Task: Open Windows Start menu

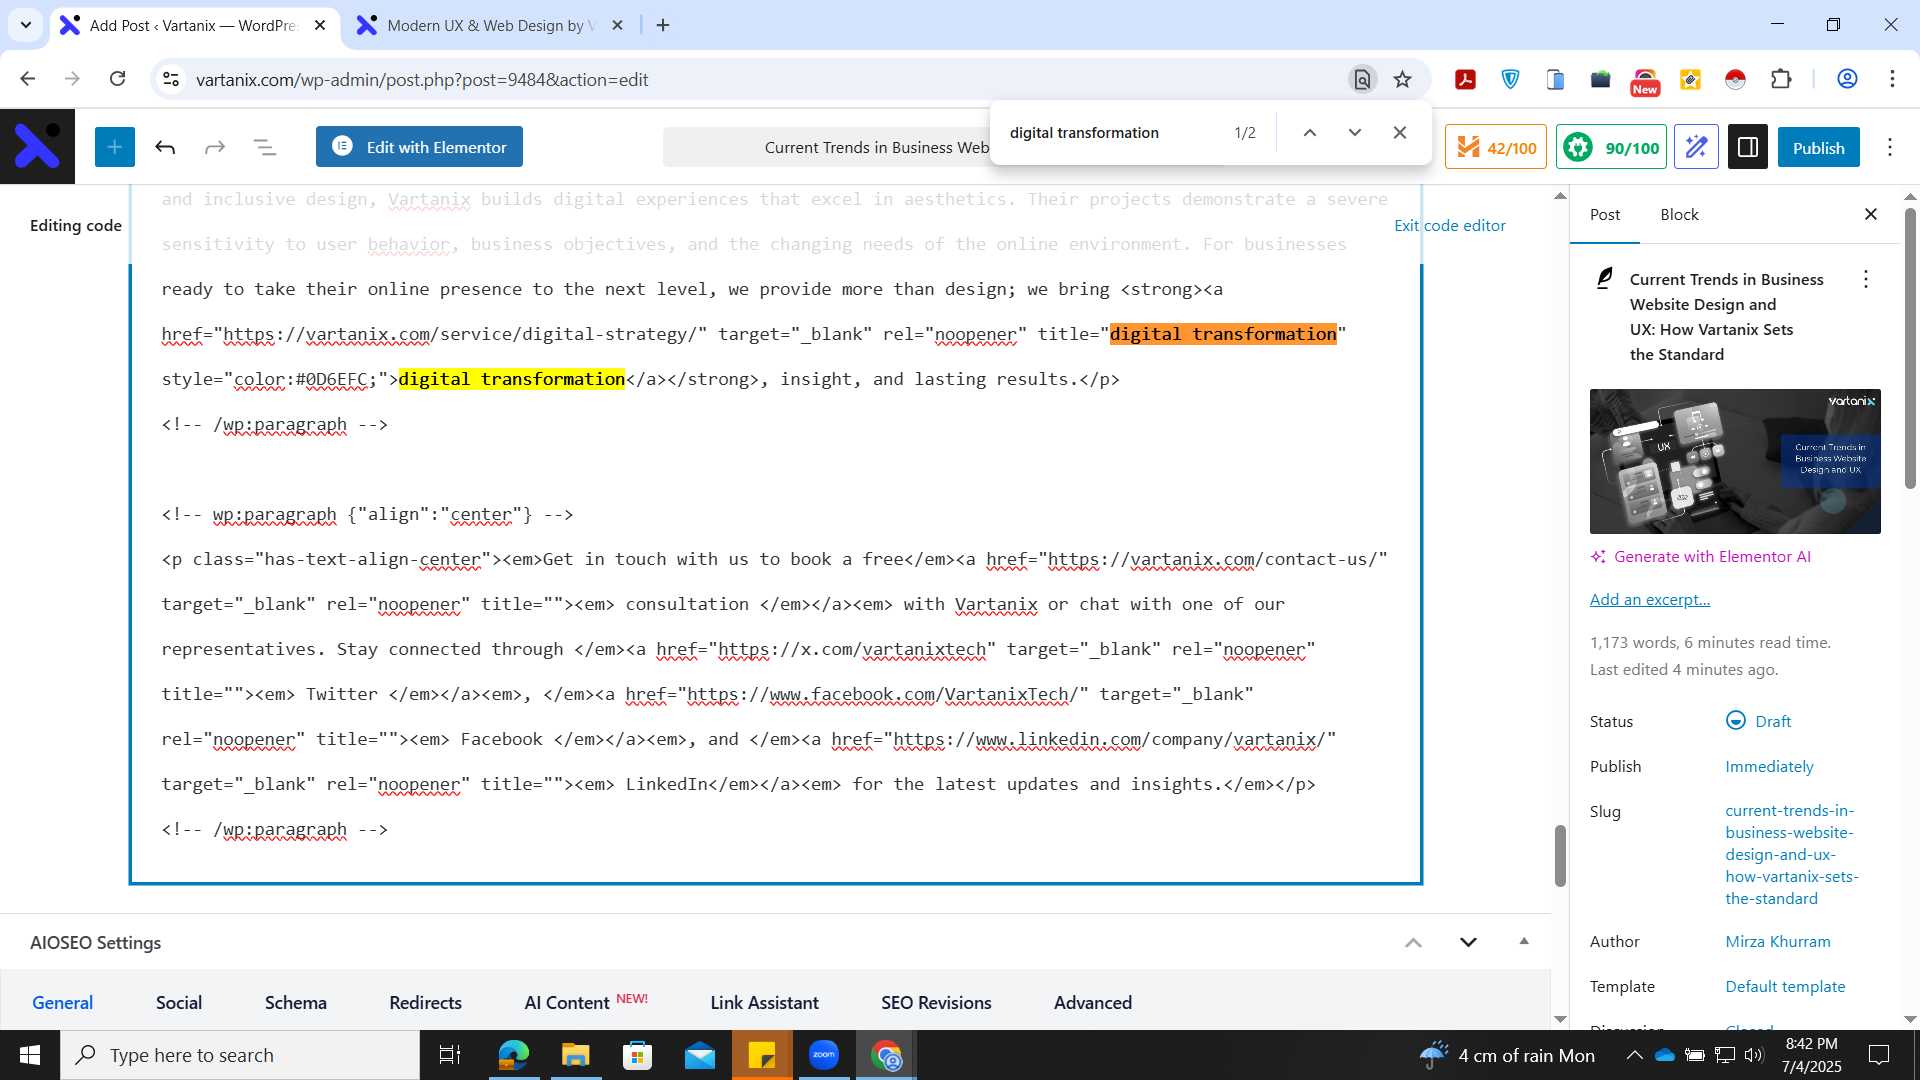Action: pos(29,1055)
